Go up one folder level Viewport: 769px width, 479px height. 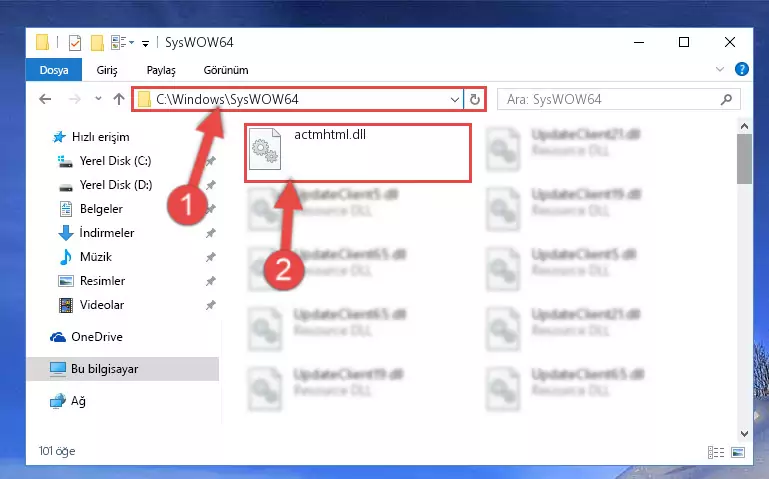(119, 99)
